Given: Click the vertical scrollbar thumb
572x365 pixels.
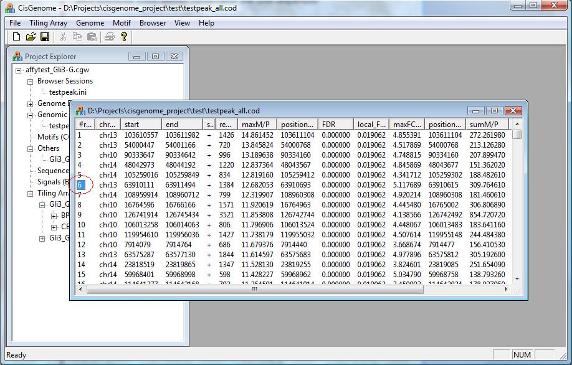Looking at the screenshot, I should coord(517,135).
